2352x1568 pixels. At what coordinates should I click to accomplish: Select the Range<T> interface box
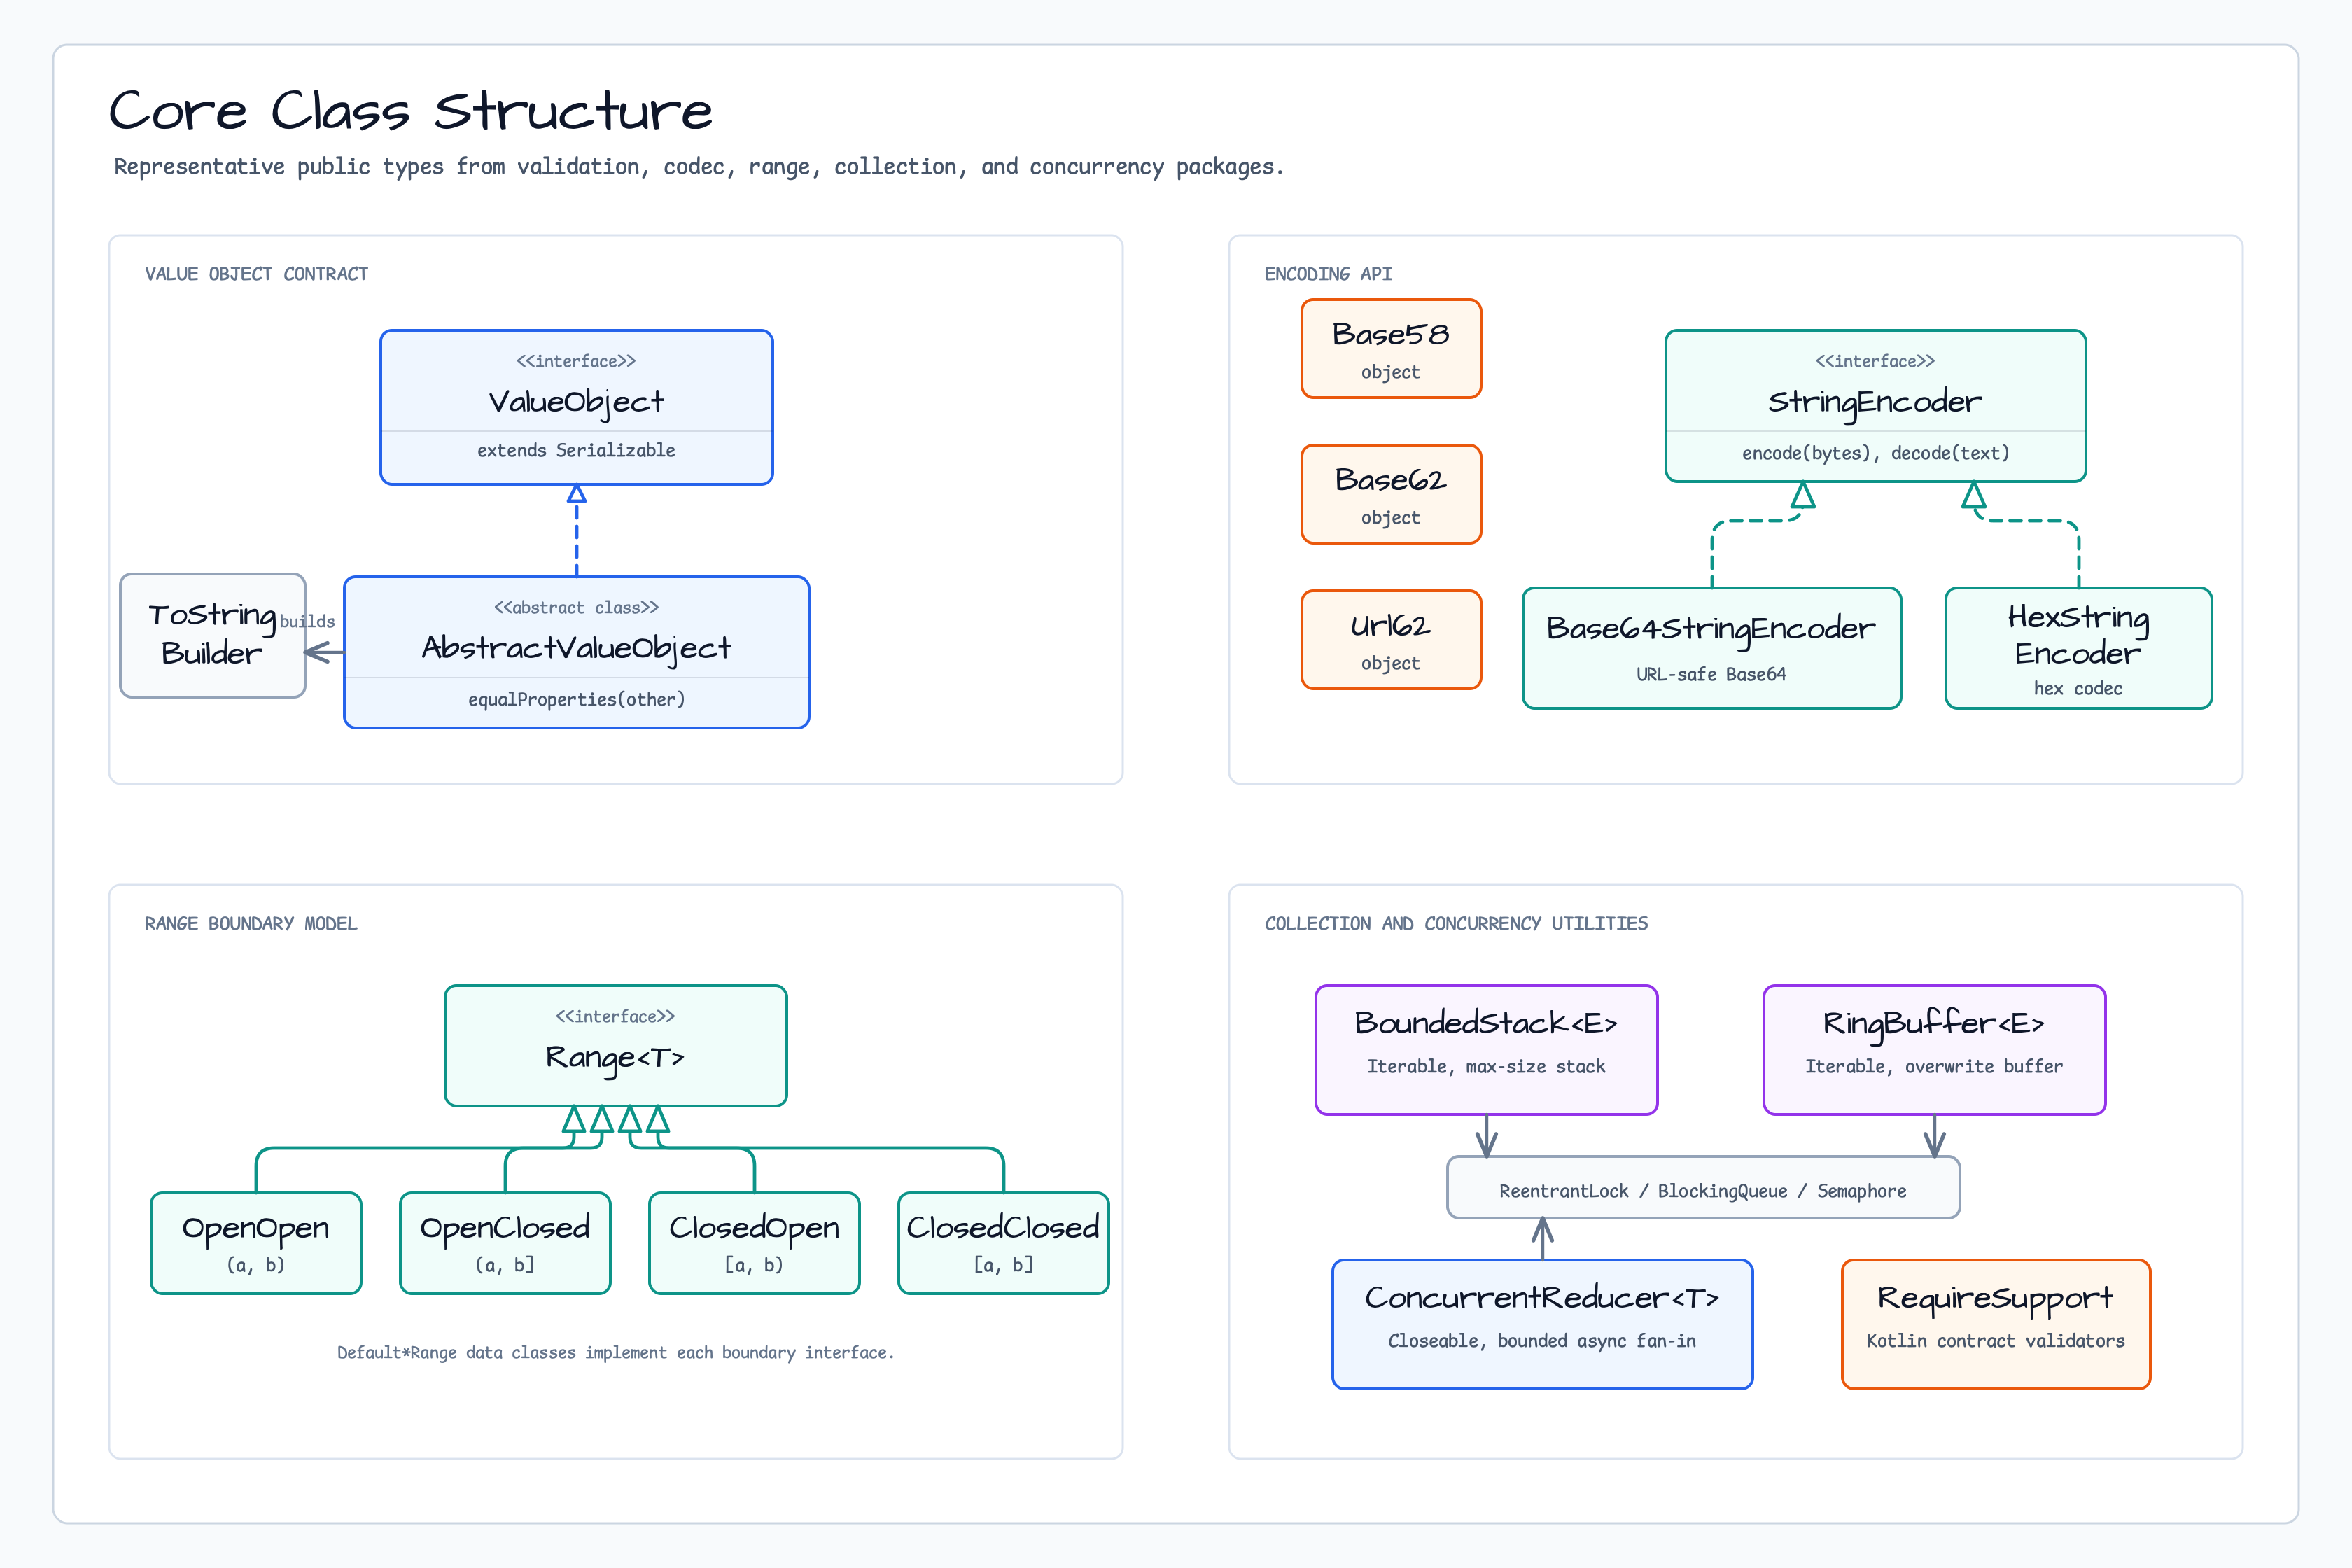[x=615, y=1045]
